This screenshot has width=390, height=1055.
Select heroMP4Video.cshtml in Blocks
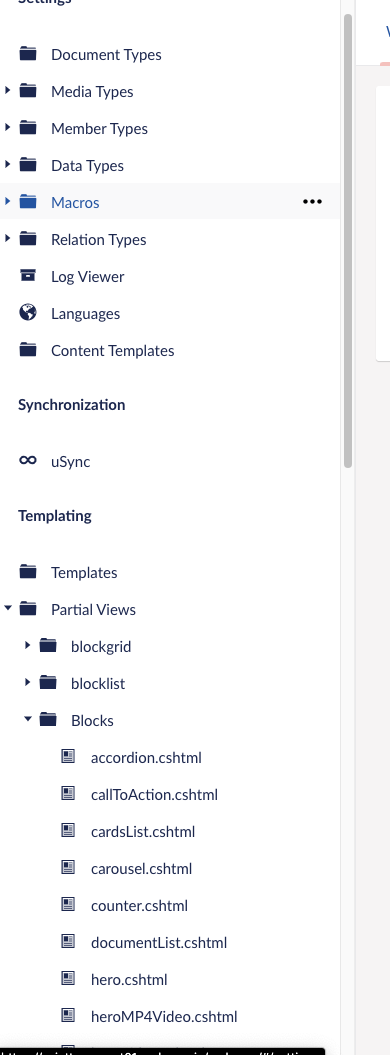164,1017
